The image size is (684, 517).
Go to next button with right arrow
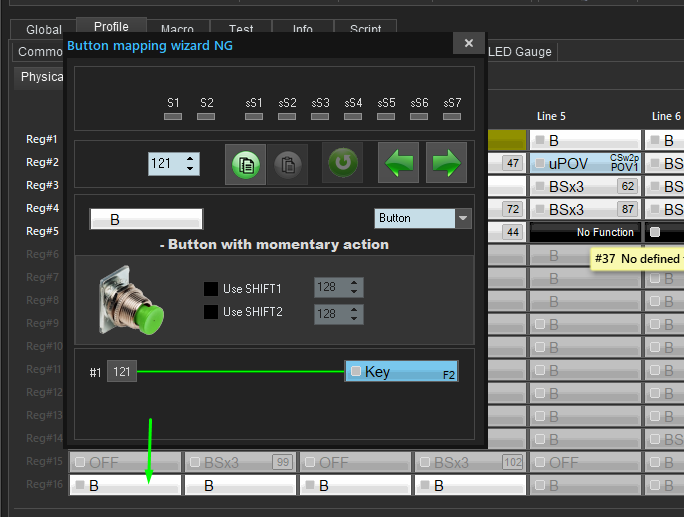click(446, 163)
